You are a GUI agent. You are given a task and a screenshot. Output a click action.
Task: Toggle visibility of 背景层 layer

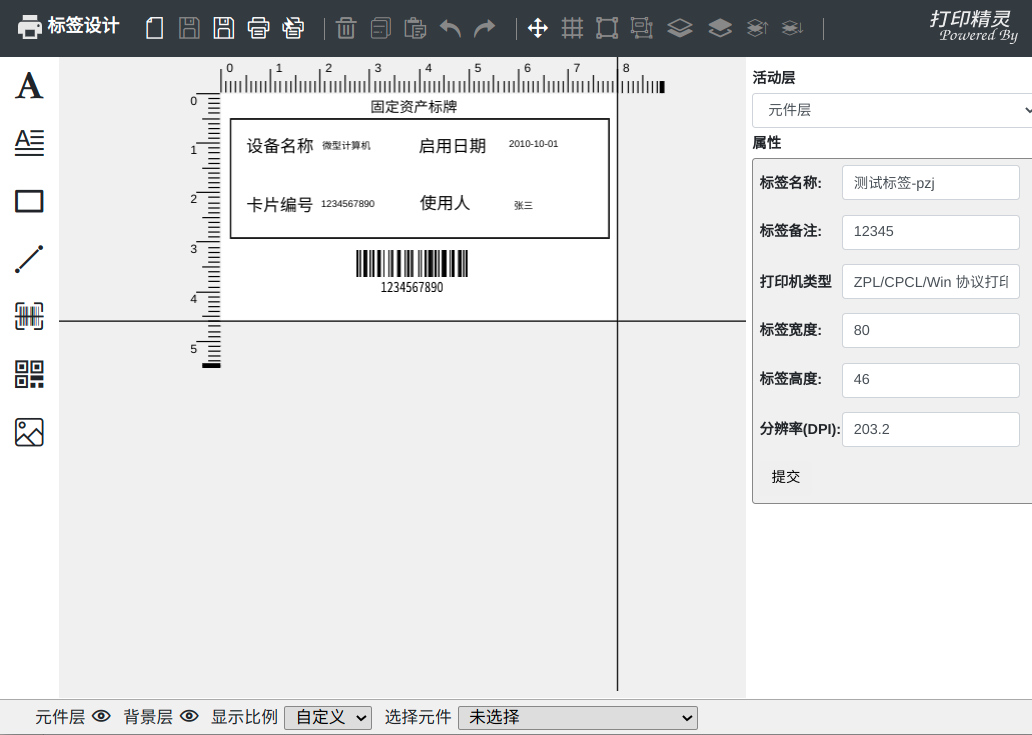coord(189,717)
